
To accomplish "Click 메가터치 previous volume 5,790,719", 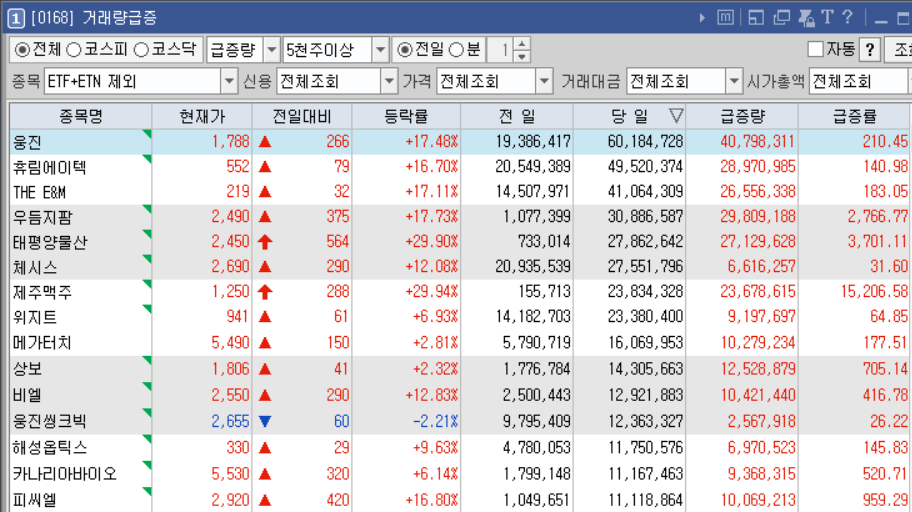I will tap(536, 343).
